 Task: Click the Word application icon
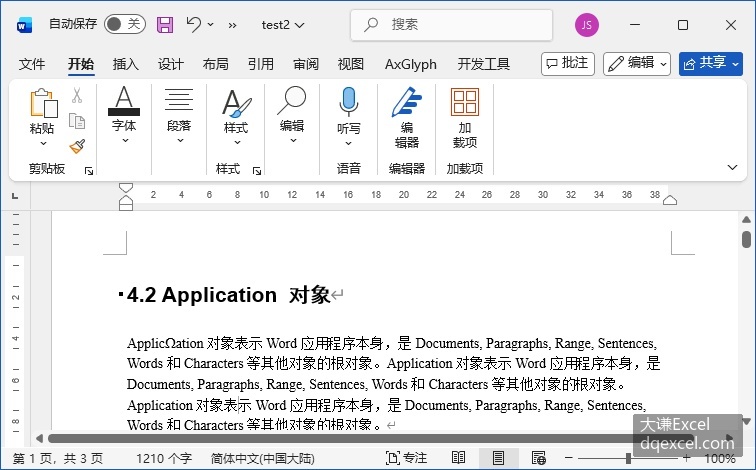(24, 25)
